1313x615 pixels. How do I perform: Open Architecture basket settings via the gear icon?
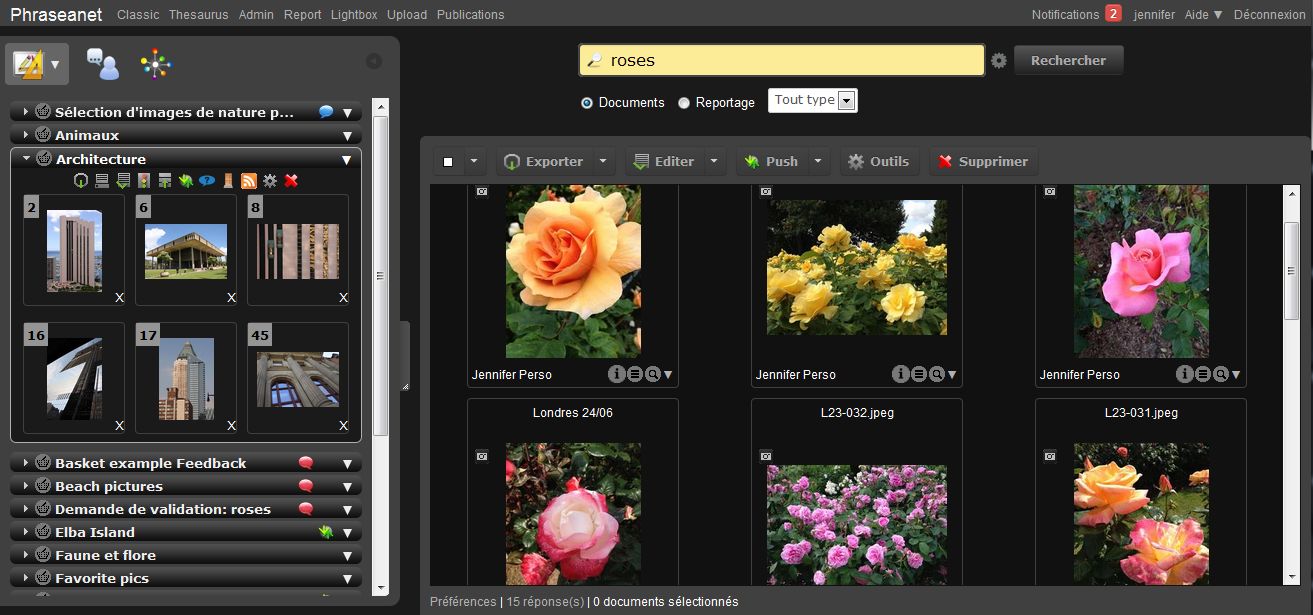[271, 180]
